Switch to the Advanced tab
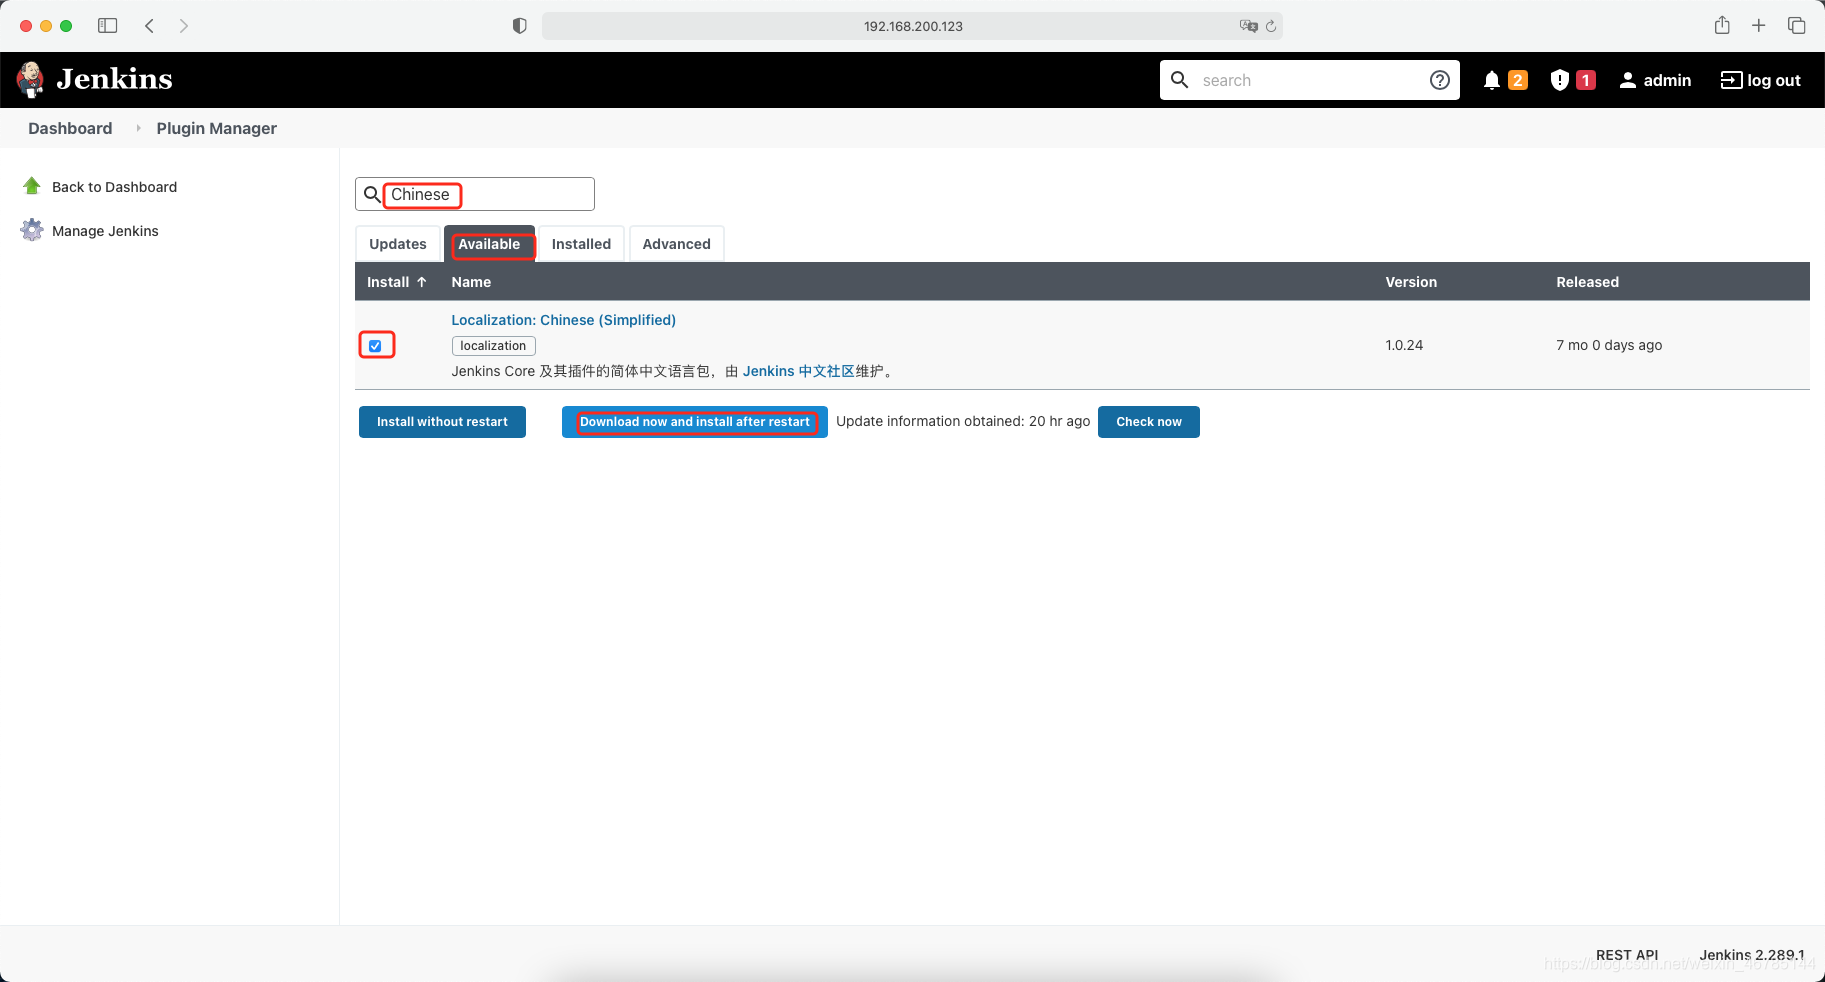The height and width of the screenshot is (982, 1825). point(677,244)
